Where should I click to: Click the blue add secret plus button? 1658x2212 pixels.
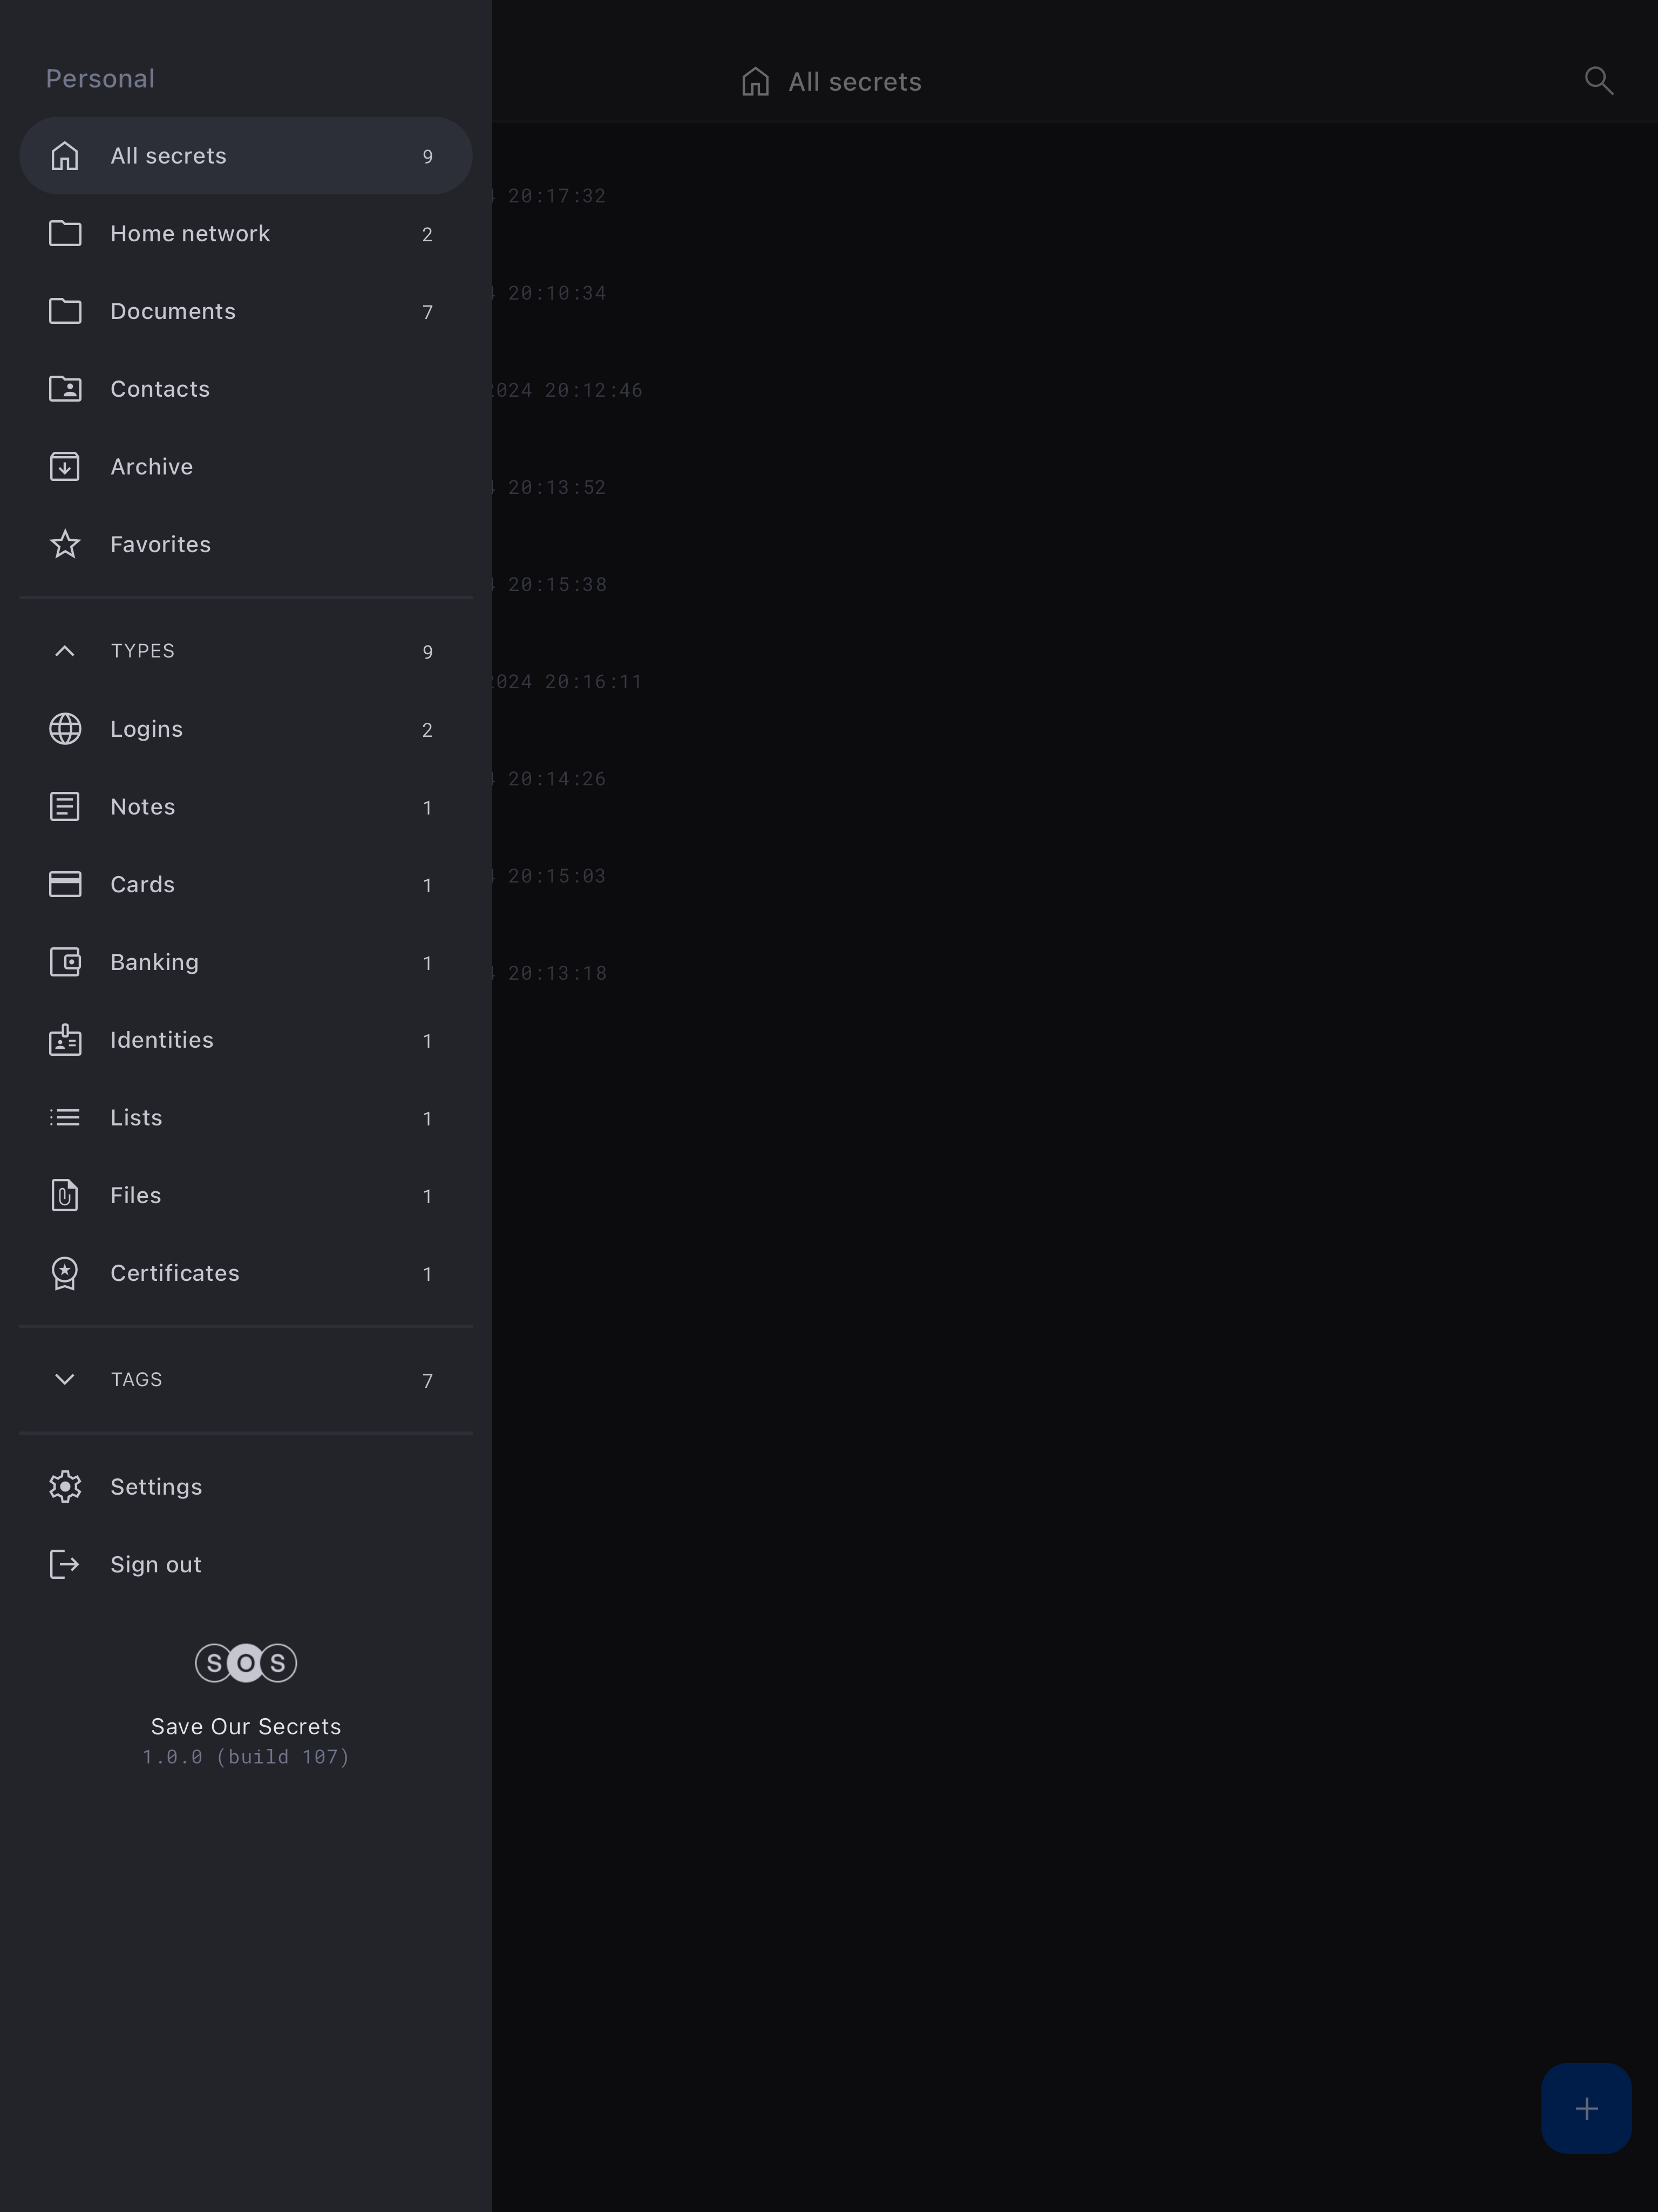pyautogui.click(x=1585, y=2108)
